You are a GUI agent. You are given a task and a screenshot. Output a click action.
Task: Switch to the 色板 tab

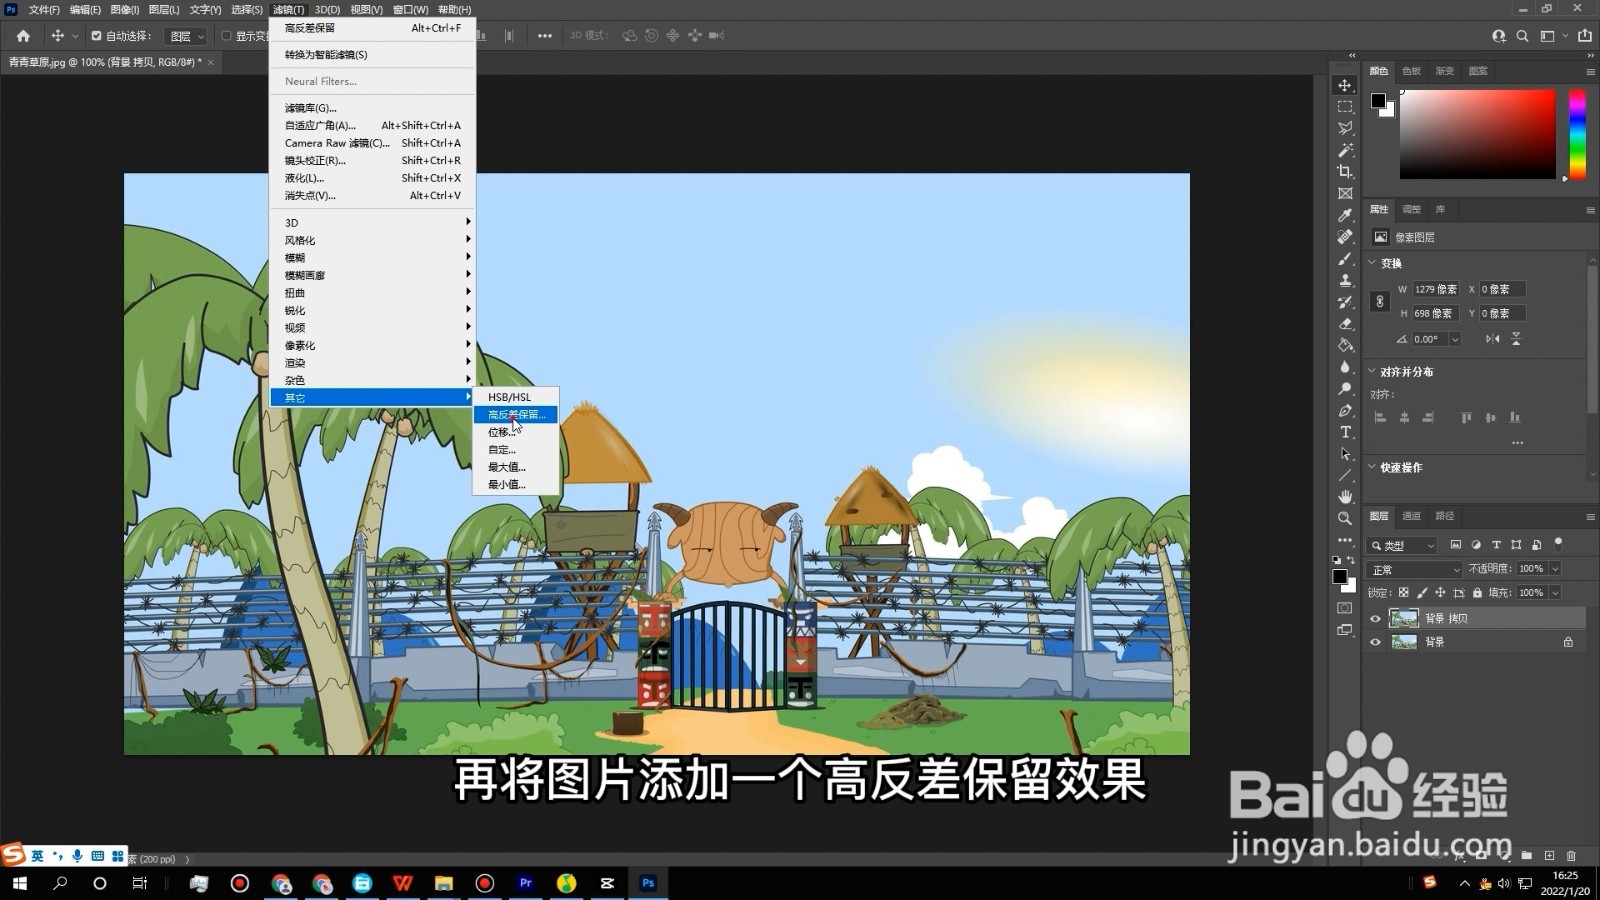(x=1411, y=71)
